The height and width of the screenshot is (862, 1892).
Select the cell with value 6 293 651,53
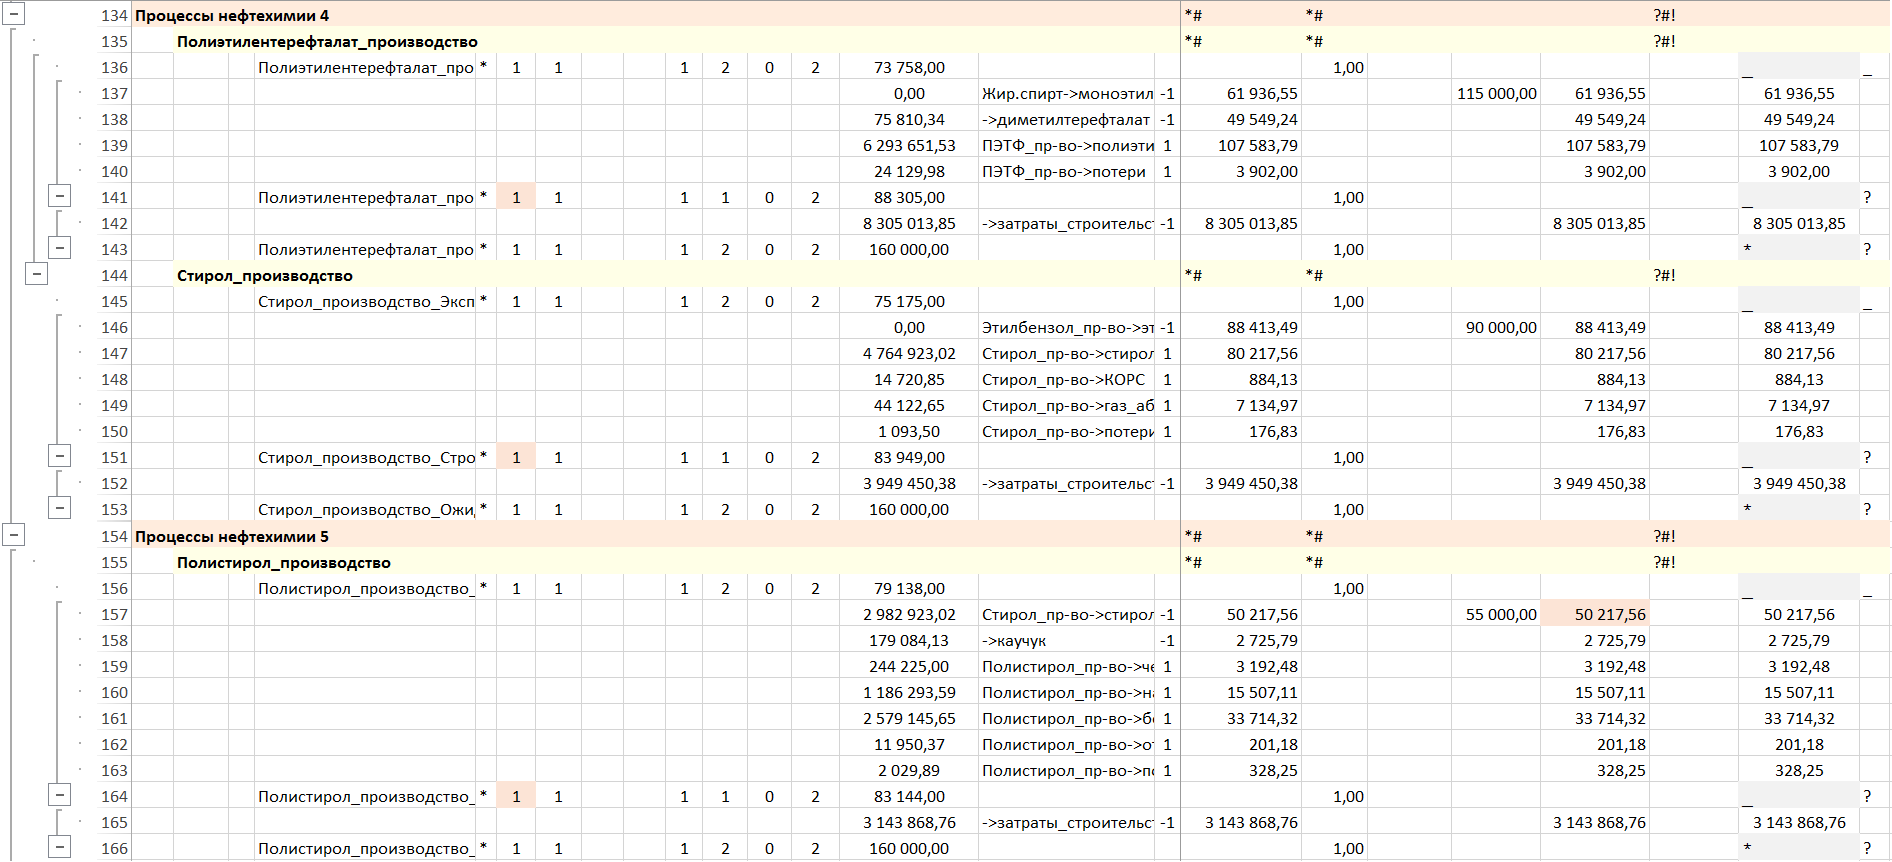coord(908,146)
